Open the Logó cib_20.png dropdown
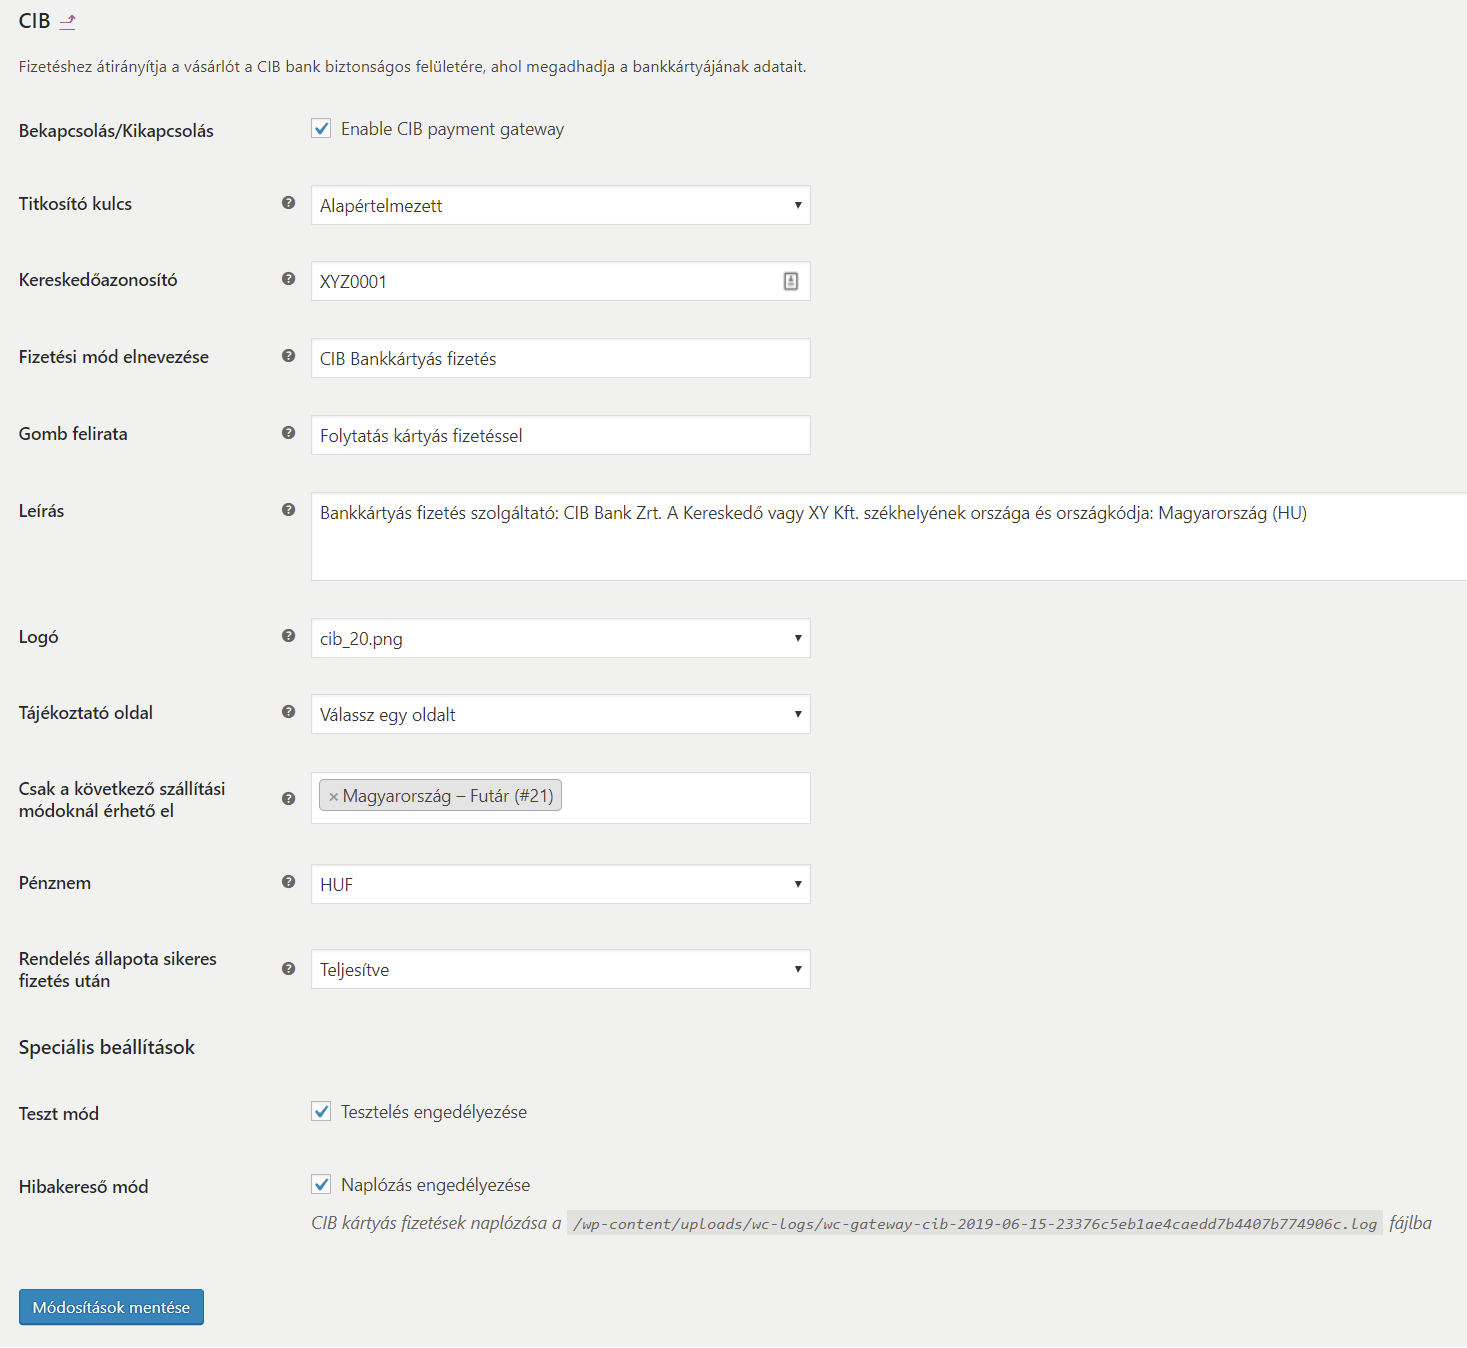The image size is (1467, 1348). [560, 638]
